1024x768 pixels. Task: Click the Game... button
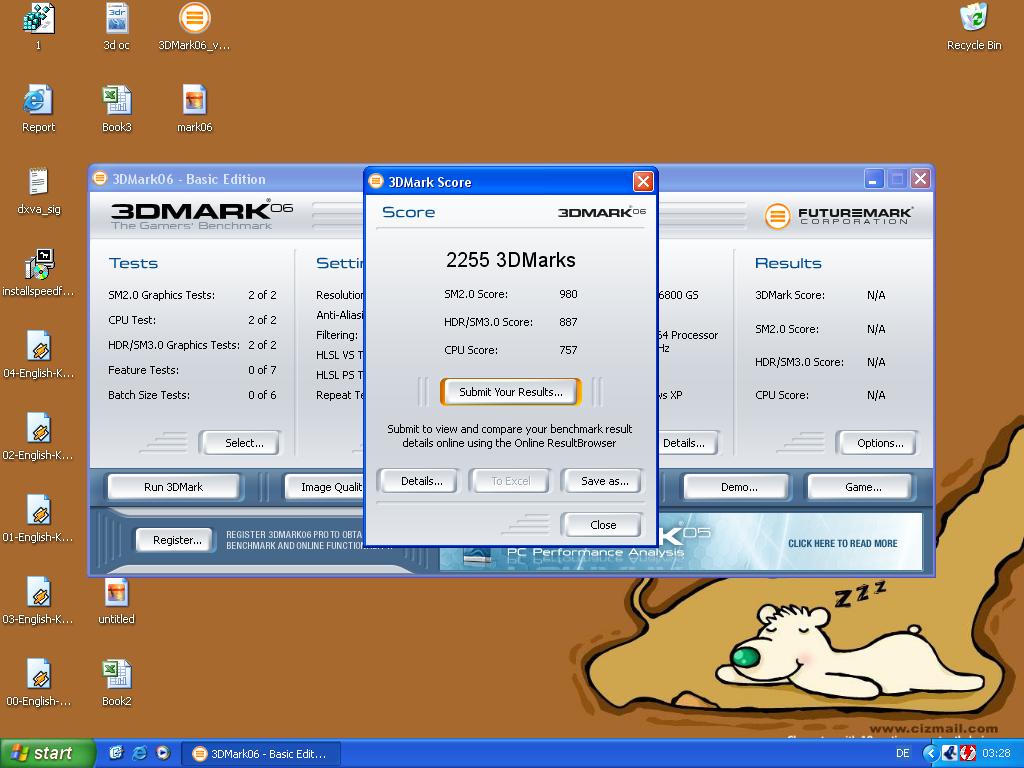pos(862,487)
